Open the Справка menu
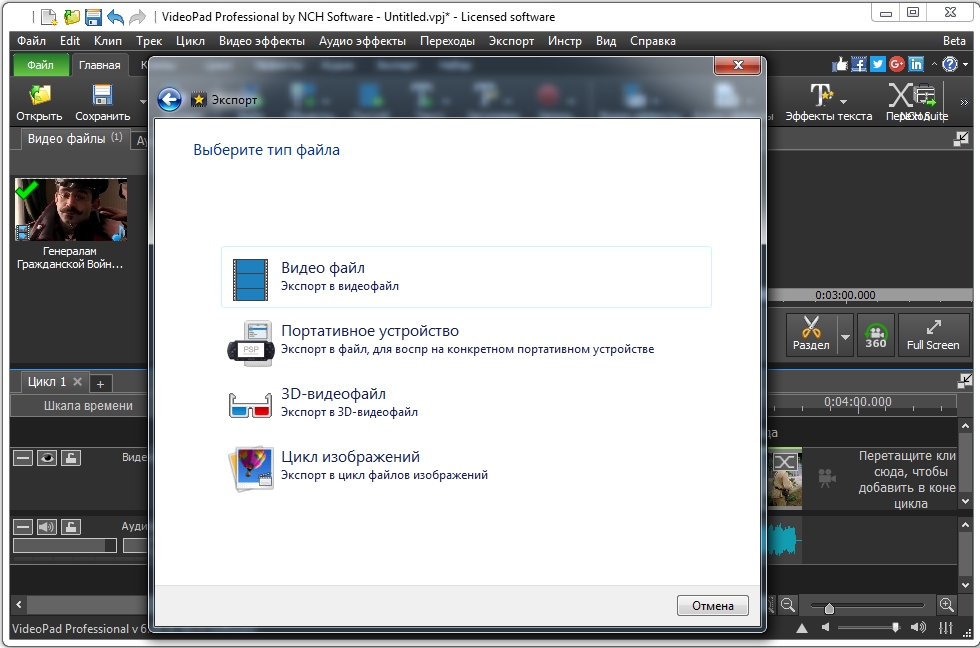The width and height of the screenshot is (980, 648). (x=652, y=41)
